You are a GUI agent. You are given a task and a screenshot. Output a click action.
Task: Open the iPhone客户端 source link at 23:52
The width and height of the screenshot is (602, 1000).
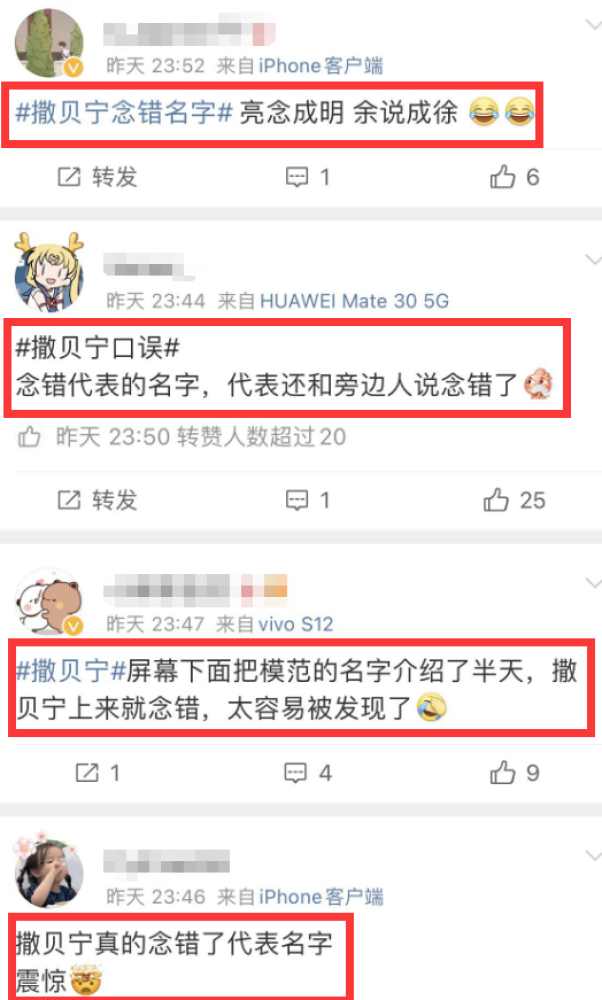pos(320,66)
